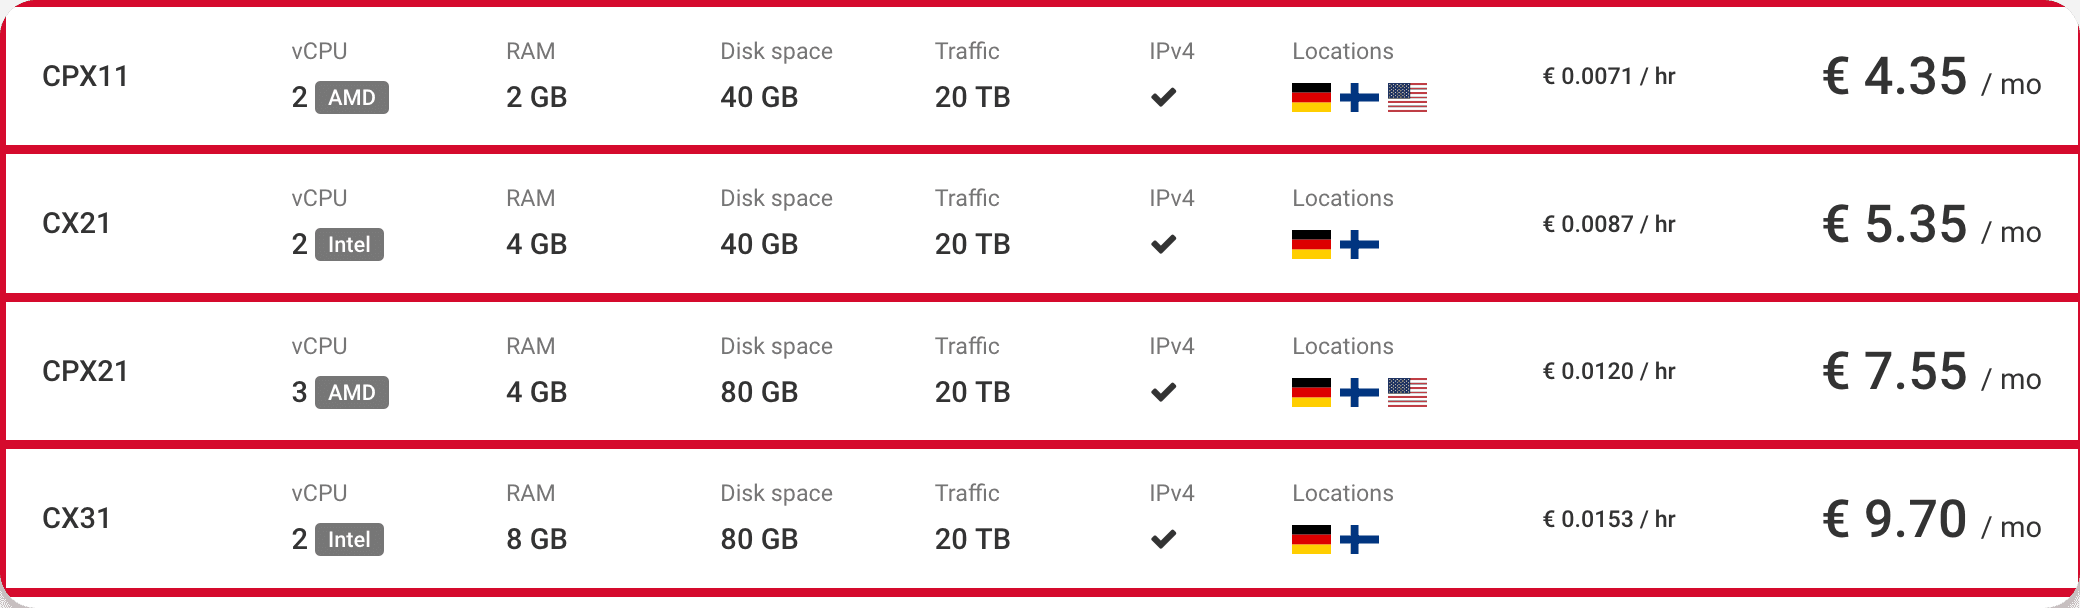The image size is (2080, 608).
Task: Select the CPX11 server plan name
Action: click(85, 76)
